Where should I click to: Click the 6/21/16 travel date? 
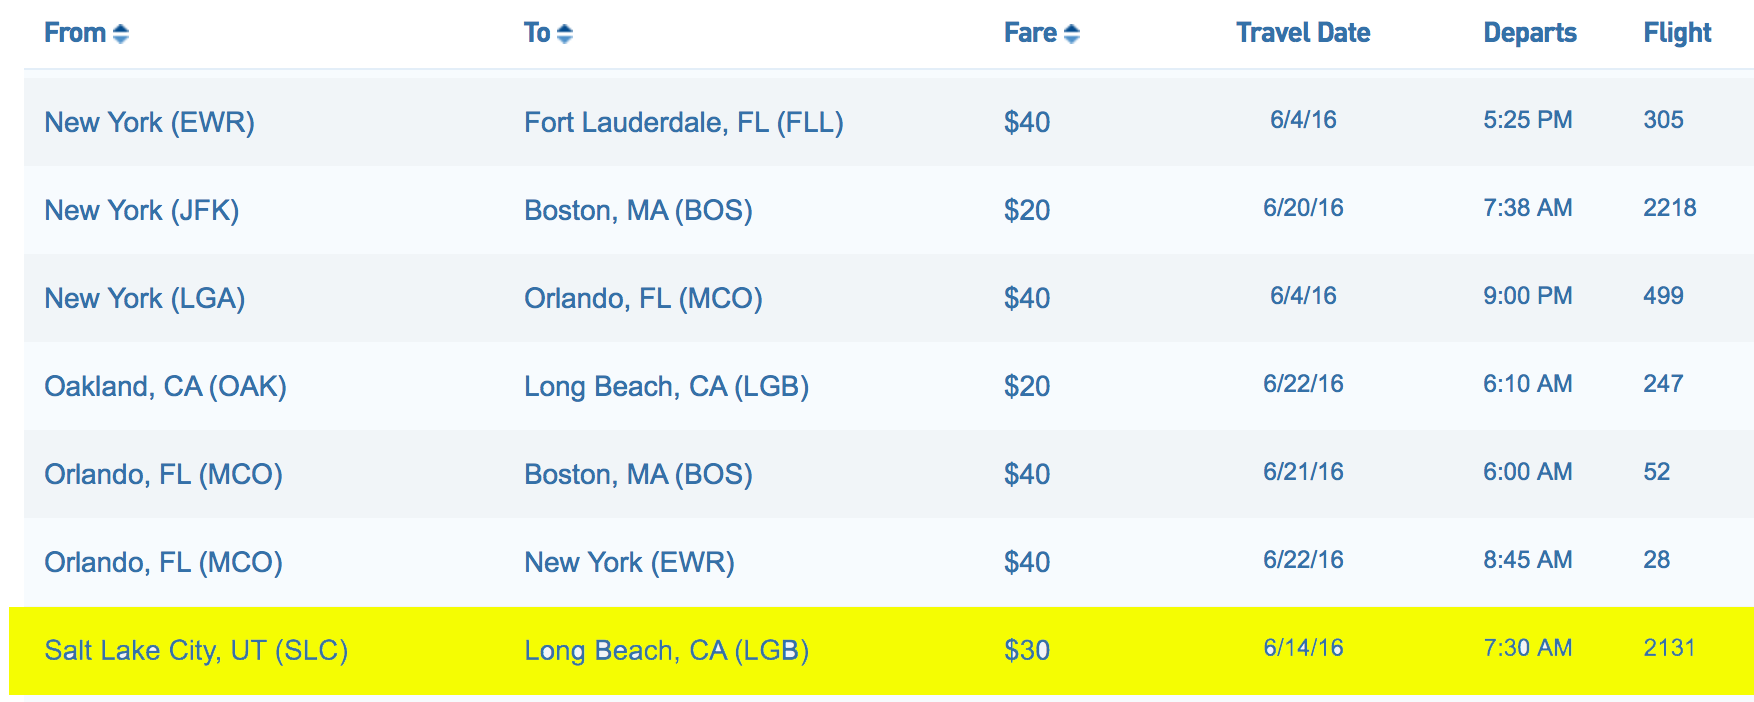click(x=1302, y=472)
